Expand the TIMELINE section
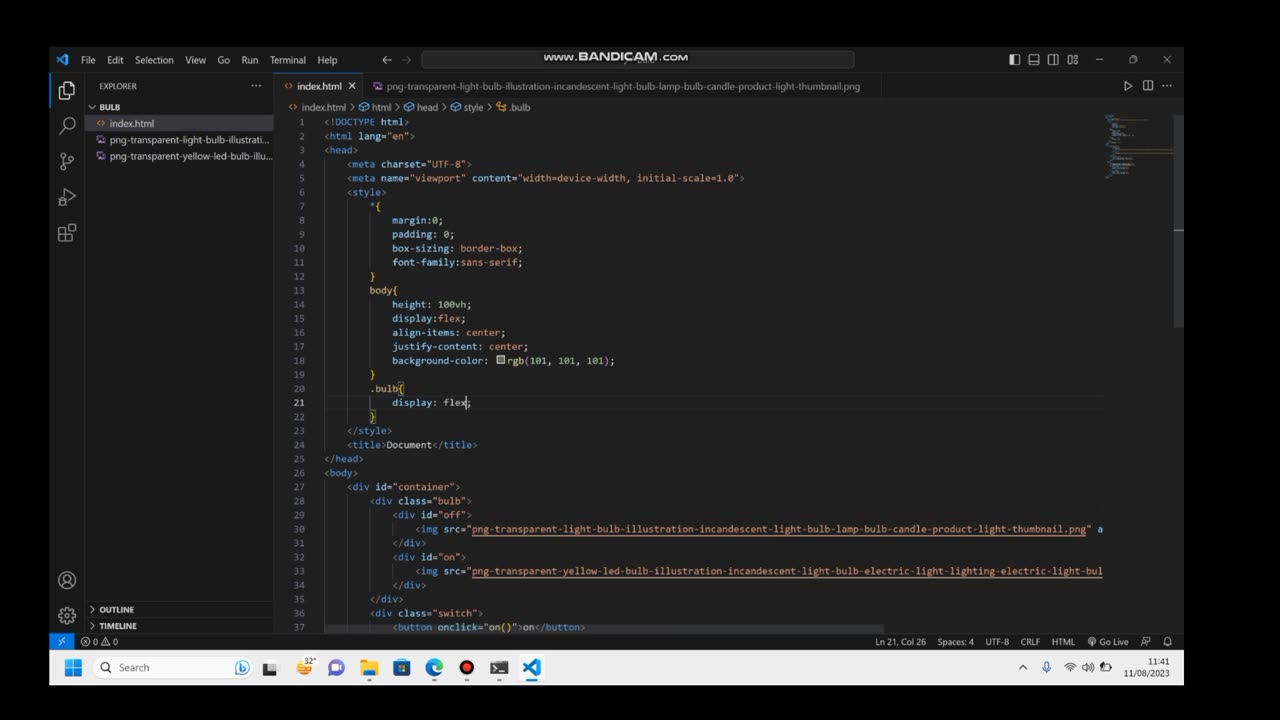This screenshot has height=720, width=1280. tap(178, 626)
